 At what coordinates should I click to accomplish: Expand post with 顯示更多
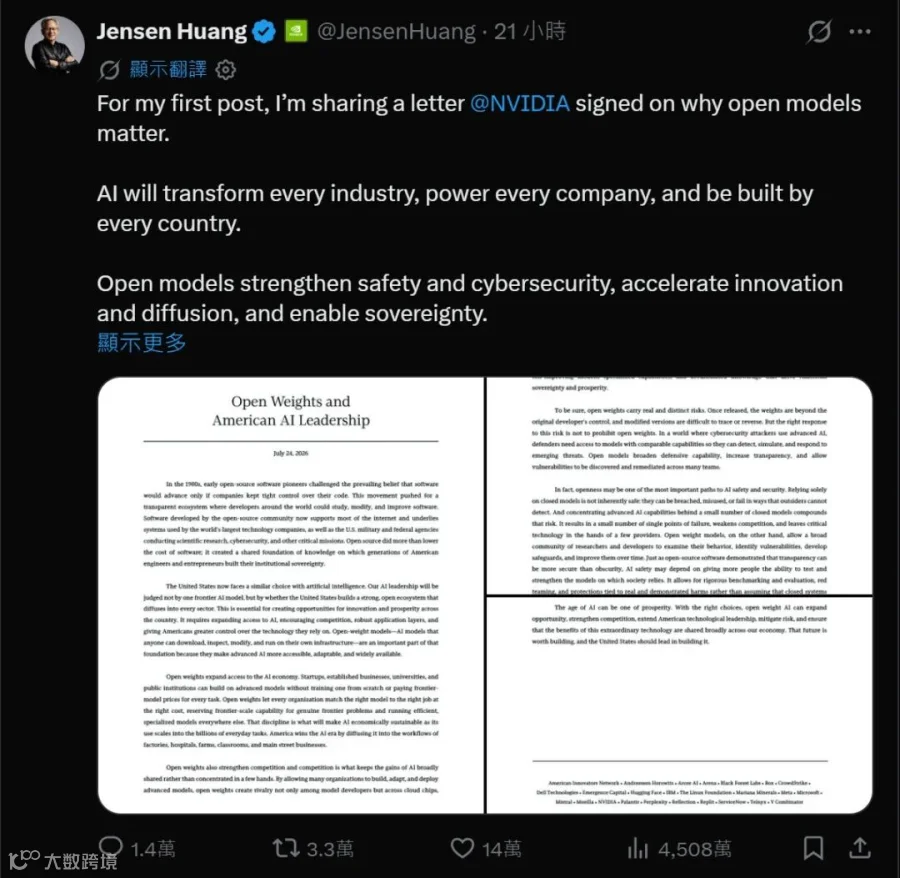pos(142,343)
